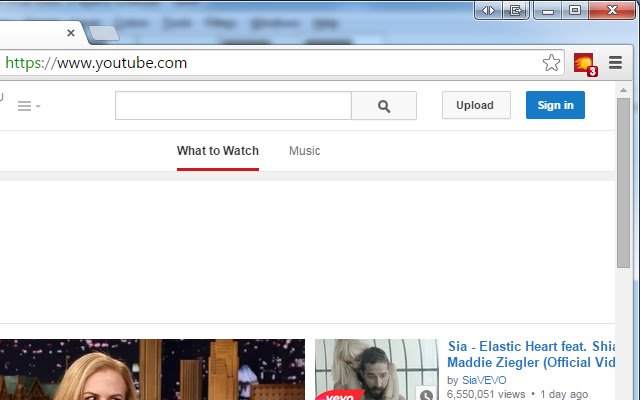This screenshot has width=640, height=400.
Task: Click the 6,550,051 views text
Action: [486, 394]
